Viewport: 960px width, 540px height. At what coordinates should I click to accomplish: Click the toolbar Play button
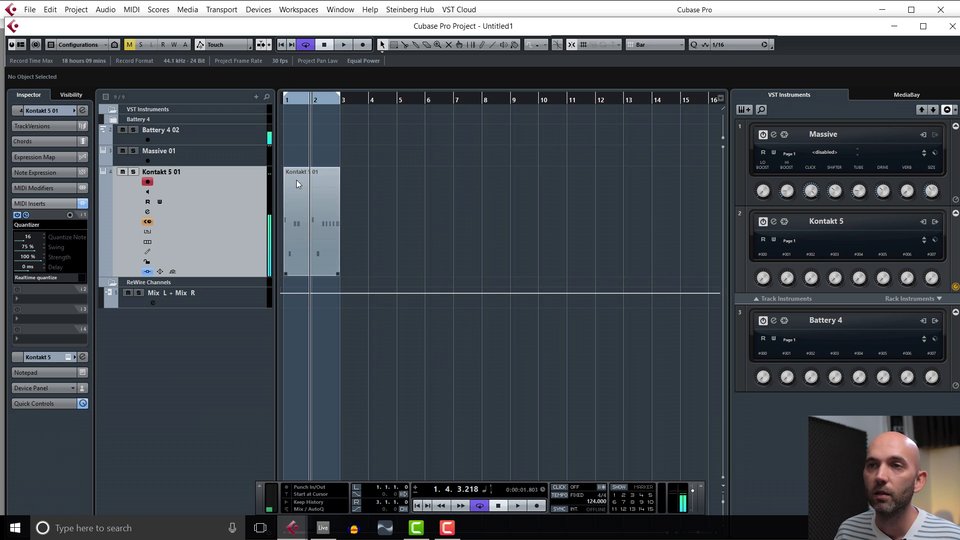point(343,45)
